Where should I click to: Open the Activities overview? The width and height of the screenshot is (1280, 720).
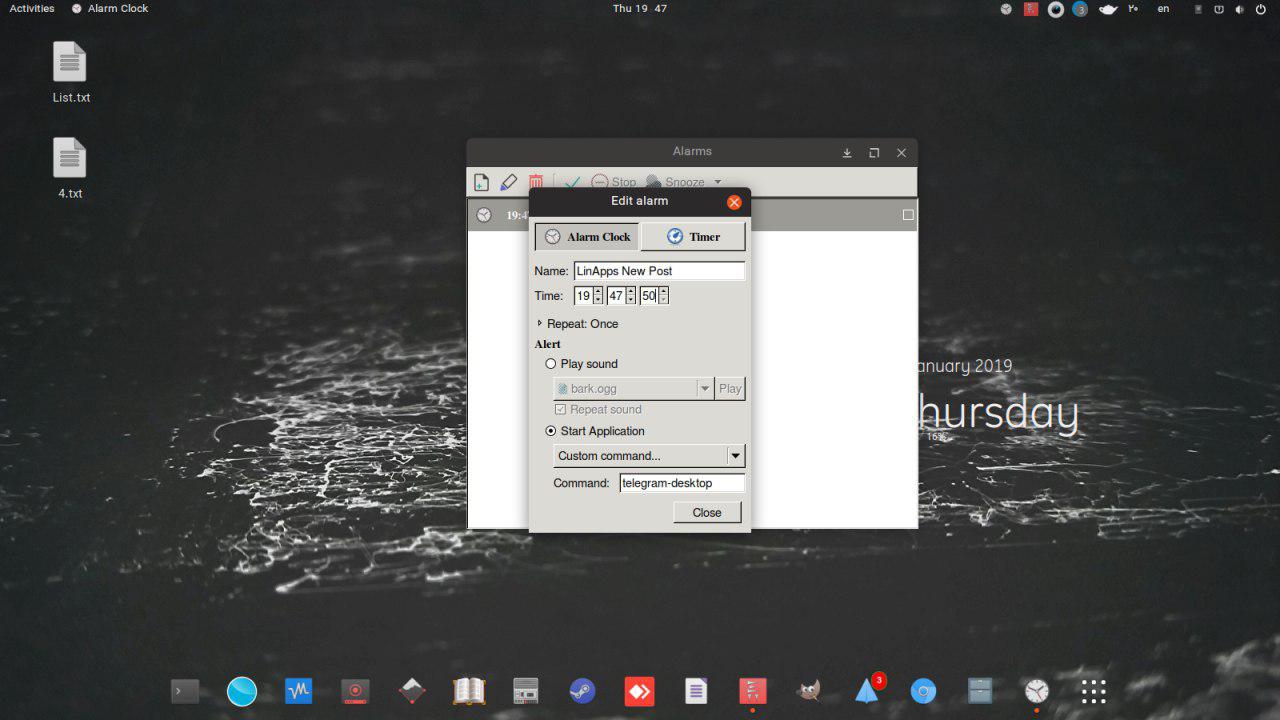pyautogui.click(x=32, y=8)
